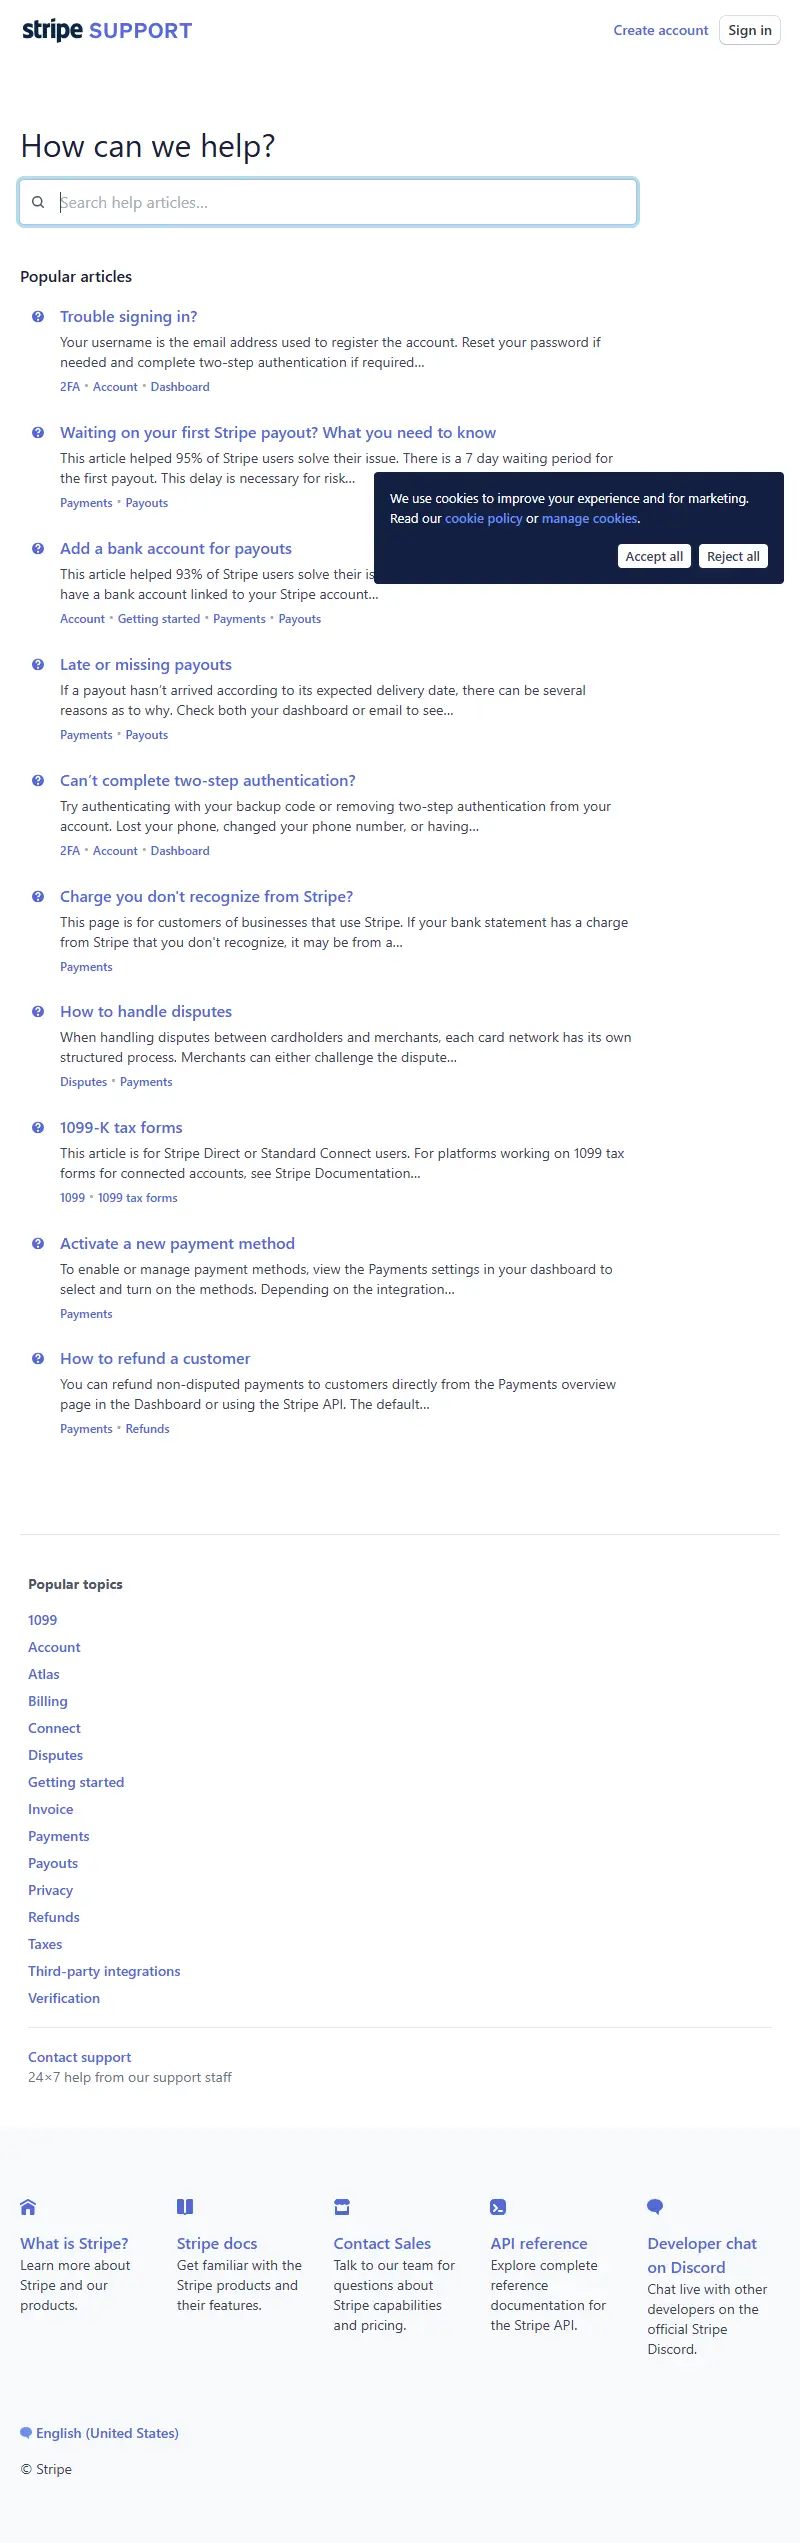Open How to refund a customer article

(155, 1359)
